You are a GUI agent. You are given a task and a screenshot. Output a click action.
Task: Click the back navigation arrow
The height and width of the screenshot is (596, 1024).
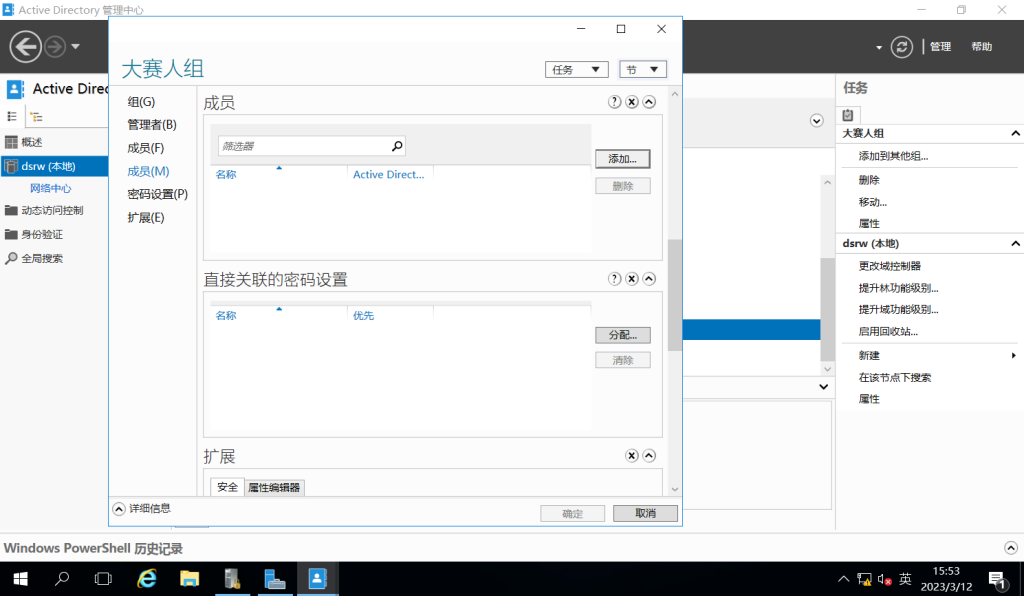coord(25,46)
